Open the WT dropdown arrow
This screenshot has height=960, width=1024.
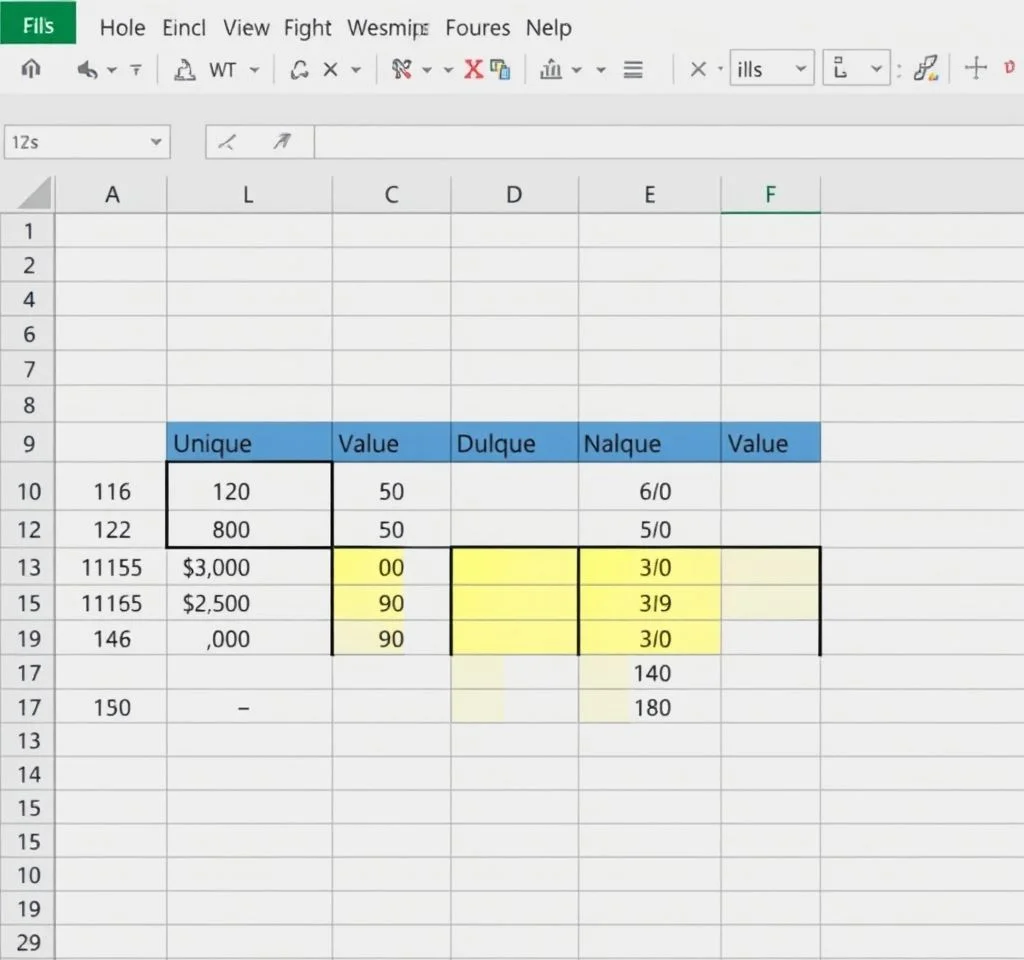pos(254,69)
